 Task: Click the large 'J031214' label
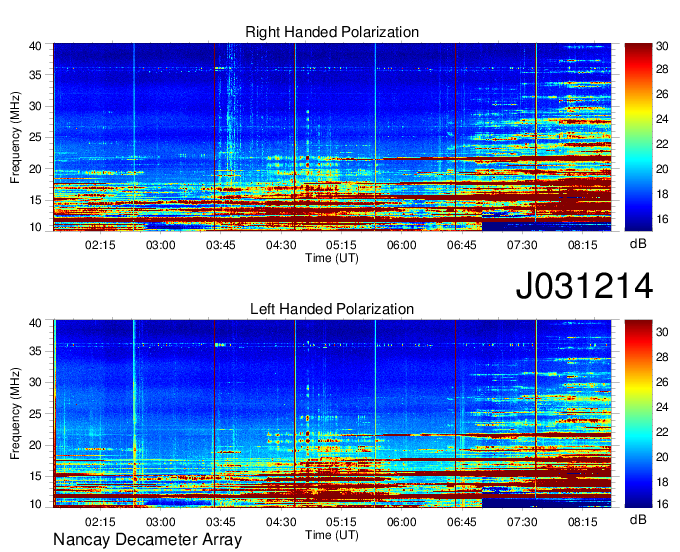[x=584, y=286]
